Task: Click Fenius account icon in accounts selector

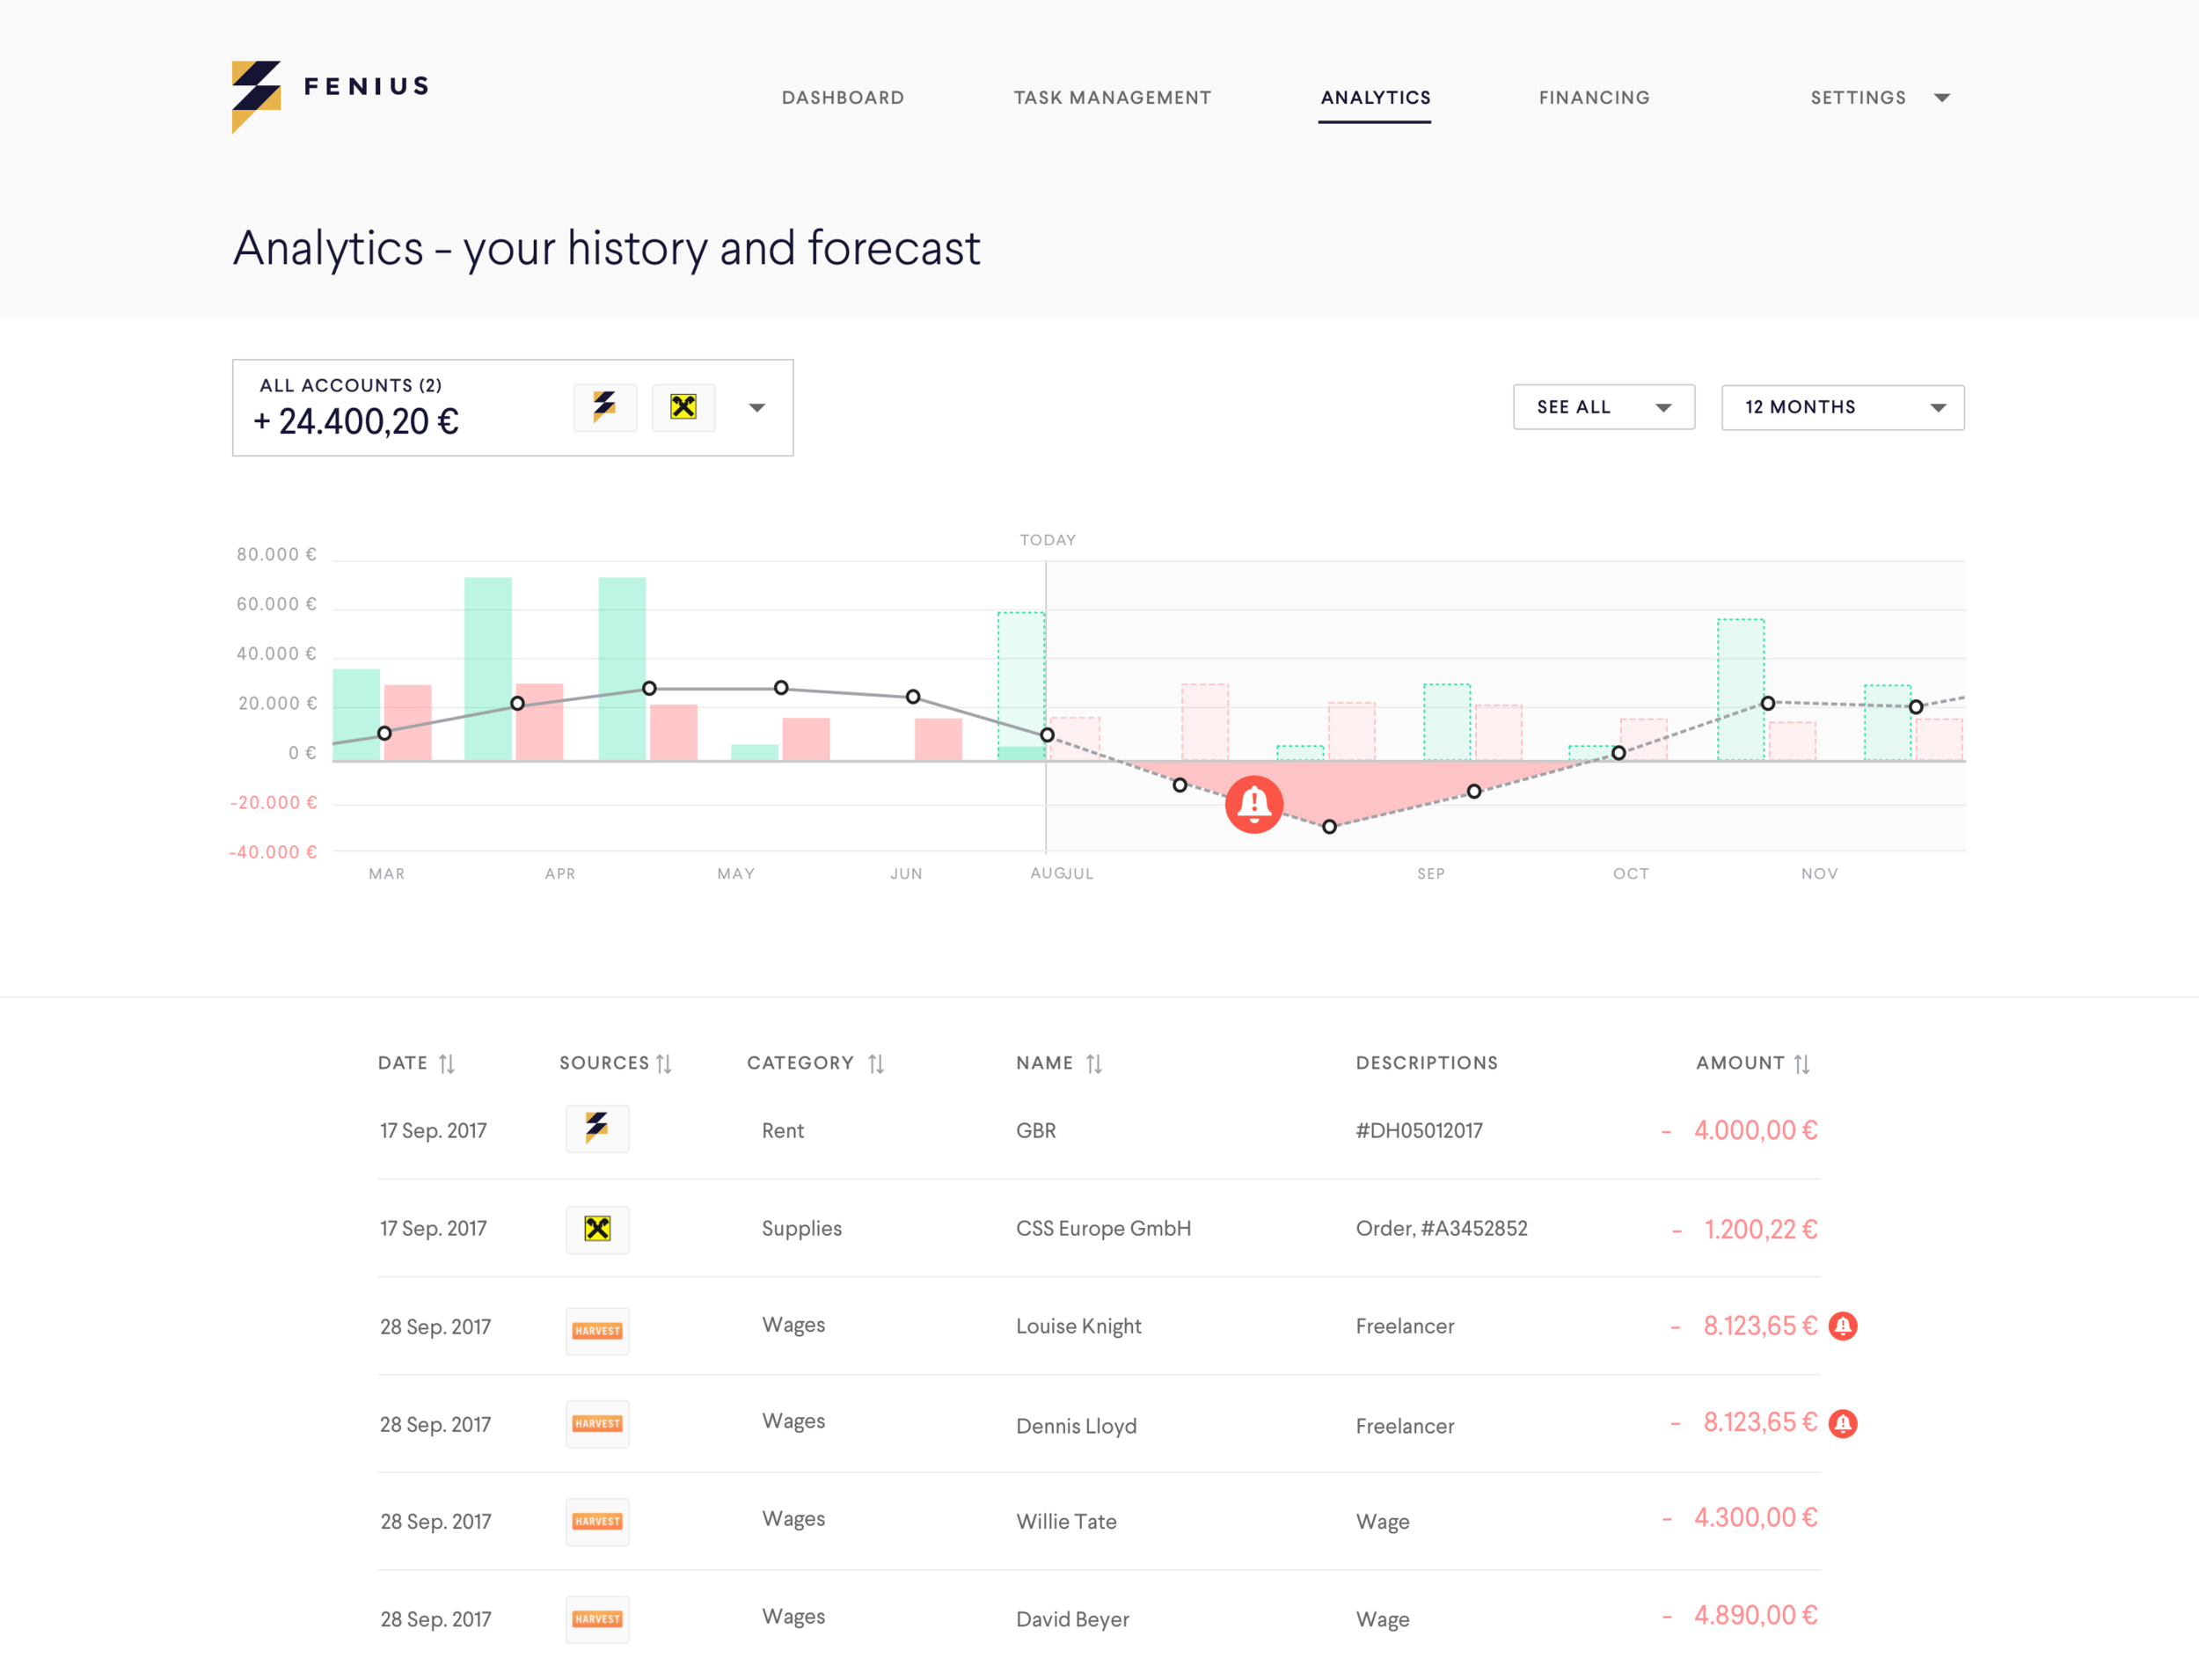Action: (605, 407)
